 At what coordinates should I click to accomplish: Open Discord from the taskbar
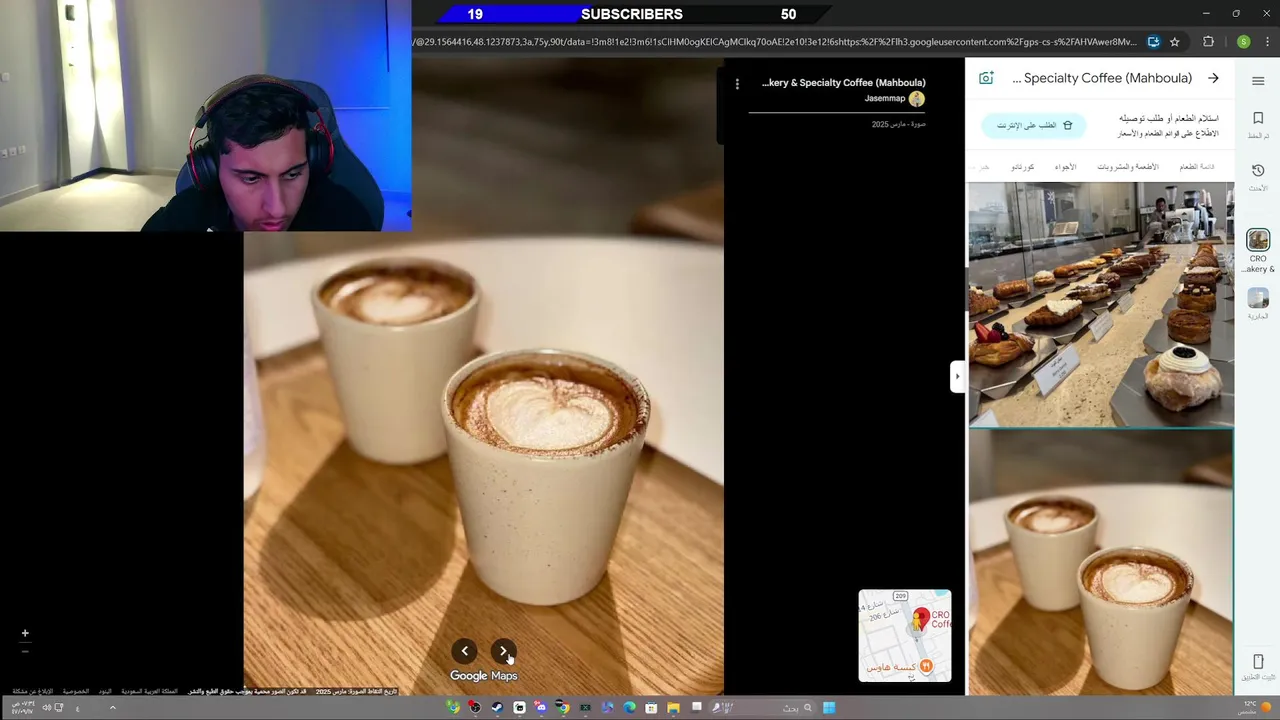(541, 708)
